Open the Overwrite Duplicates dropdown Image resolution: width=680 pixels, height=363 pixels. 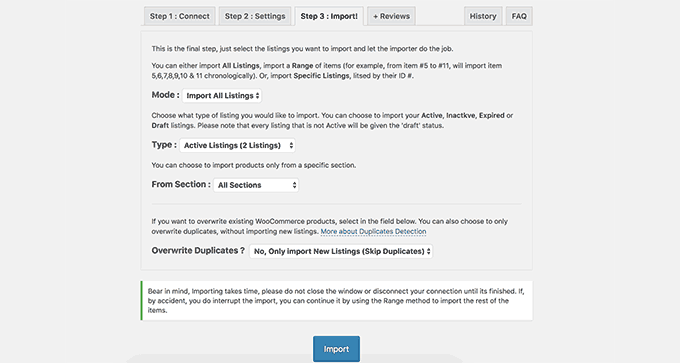pyautogui.click(x=341, y=251)
